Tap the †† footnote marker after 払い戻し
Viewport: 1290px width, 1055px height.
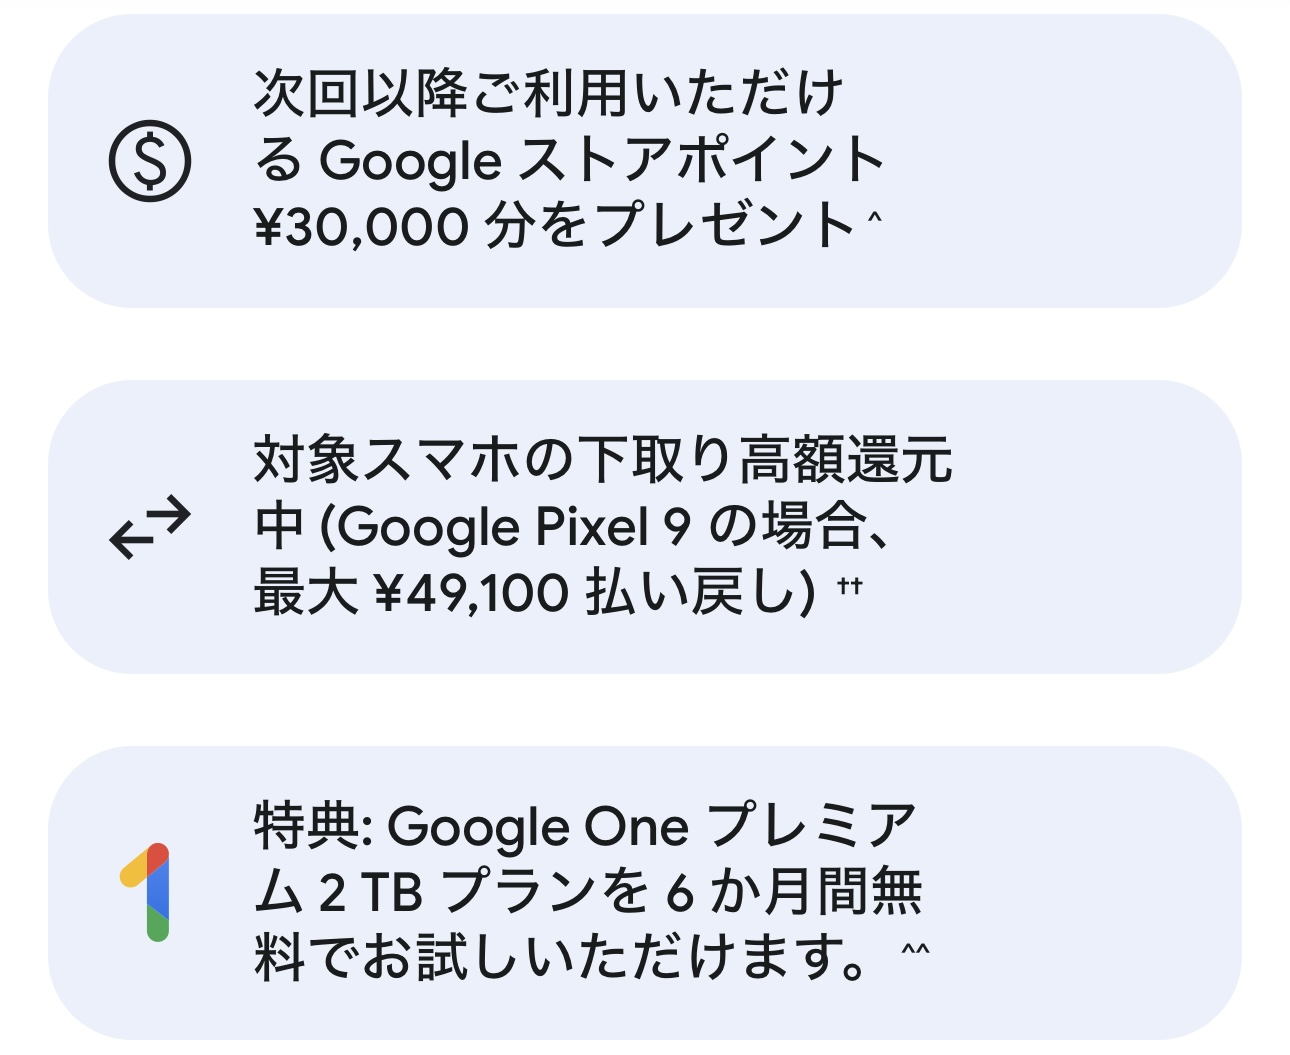click(849, 586)
